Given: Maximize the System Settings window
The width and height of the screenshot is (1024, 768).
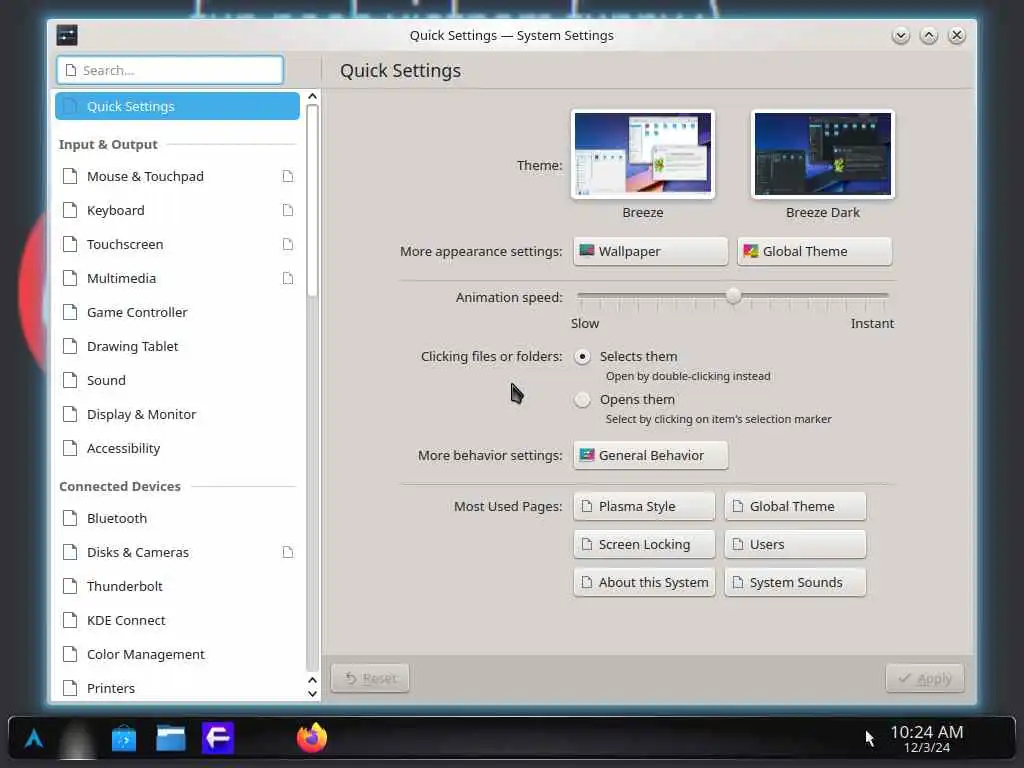Looking at the screenshot, I should (929, 35).
